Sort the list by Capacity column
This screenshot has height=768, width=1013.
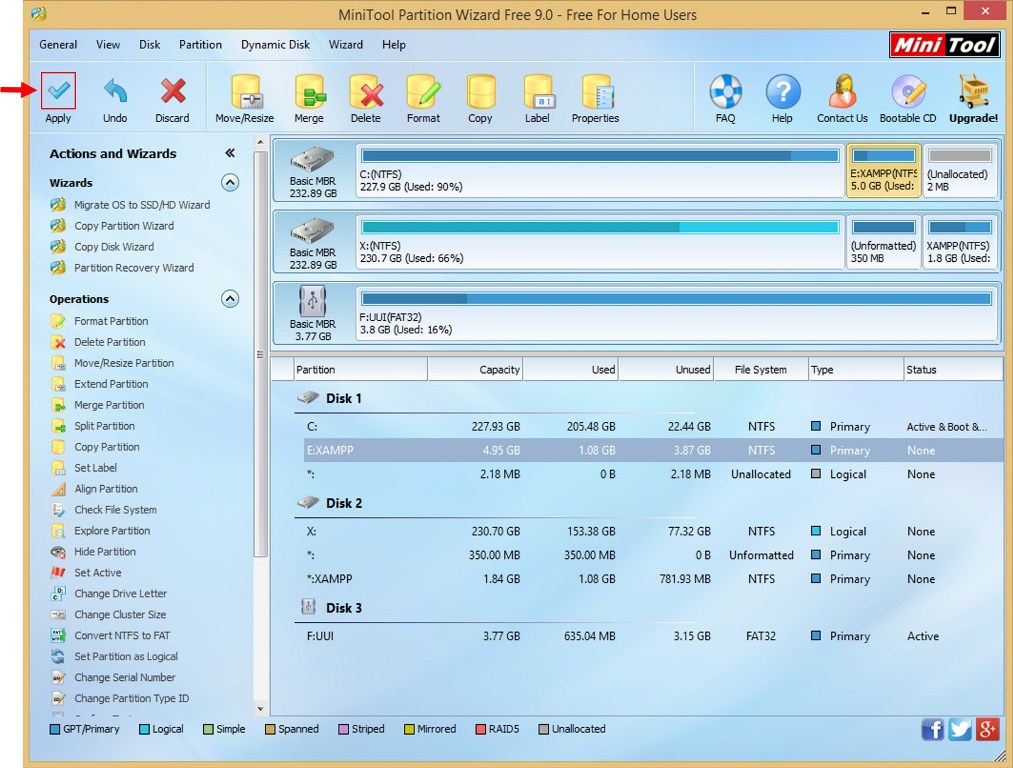point(475,369)
